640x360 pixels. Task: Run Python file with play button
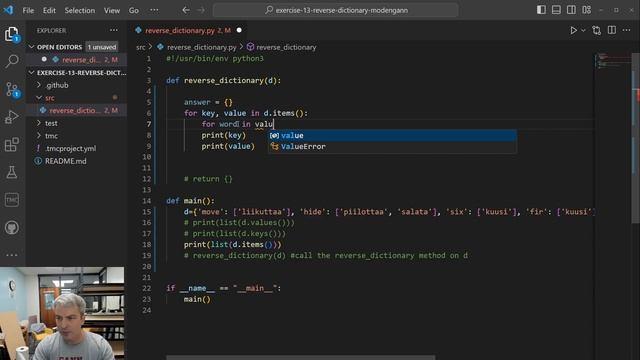tap(573, 30)
